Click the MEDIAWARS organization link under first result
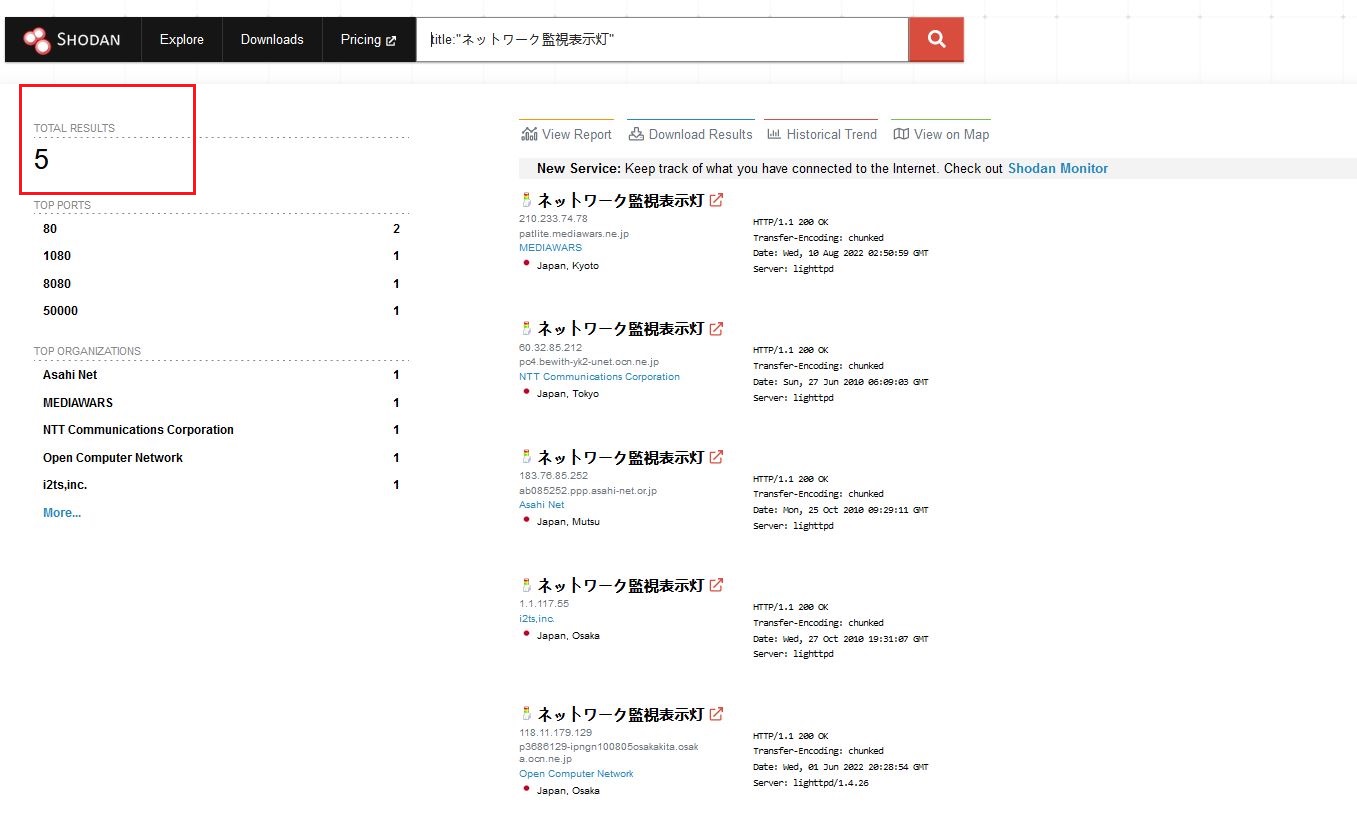 click(550, 248)
